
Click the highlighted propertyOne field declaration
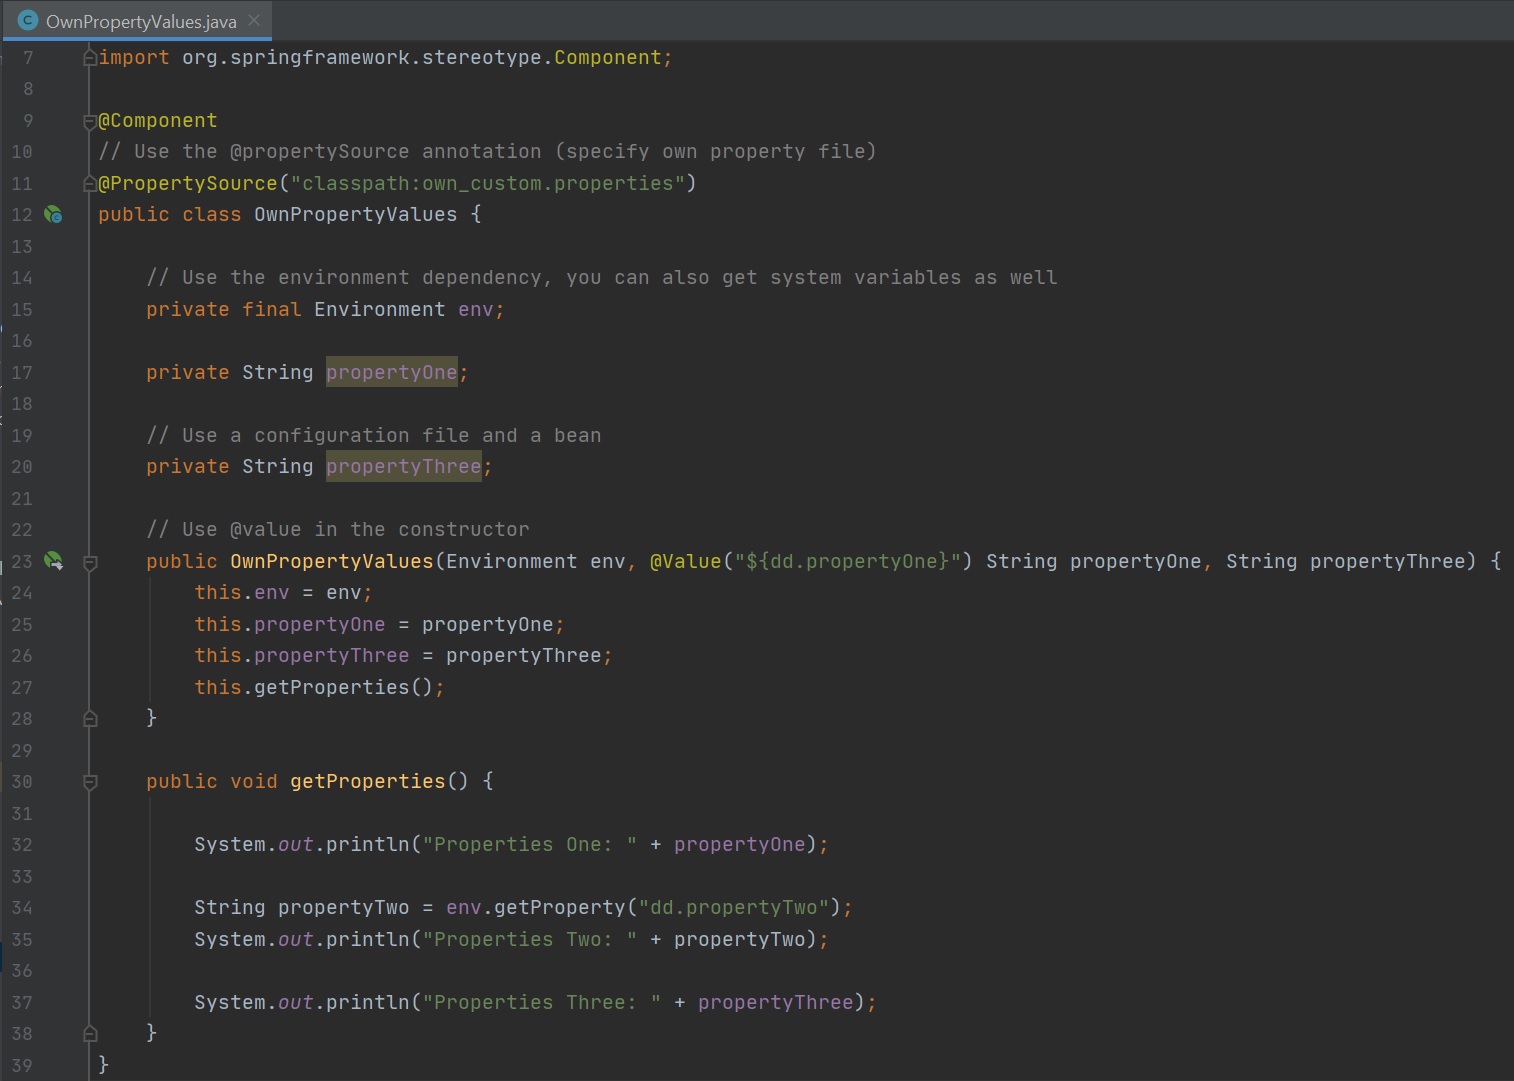[x=391, y=373]
